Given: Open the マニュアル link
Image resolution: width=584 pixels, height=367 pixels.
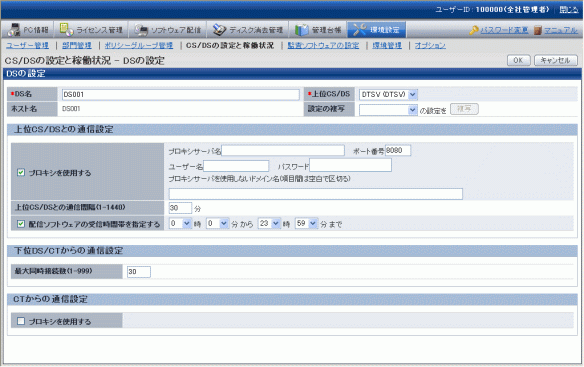Looking at the screenshot, I should (x=561, y=30).
